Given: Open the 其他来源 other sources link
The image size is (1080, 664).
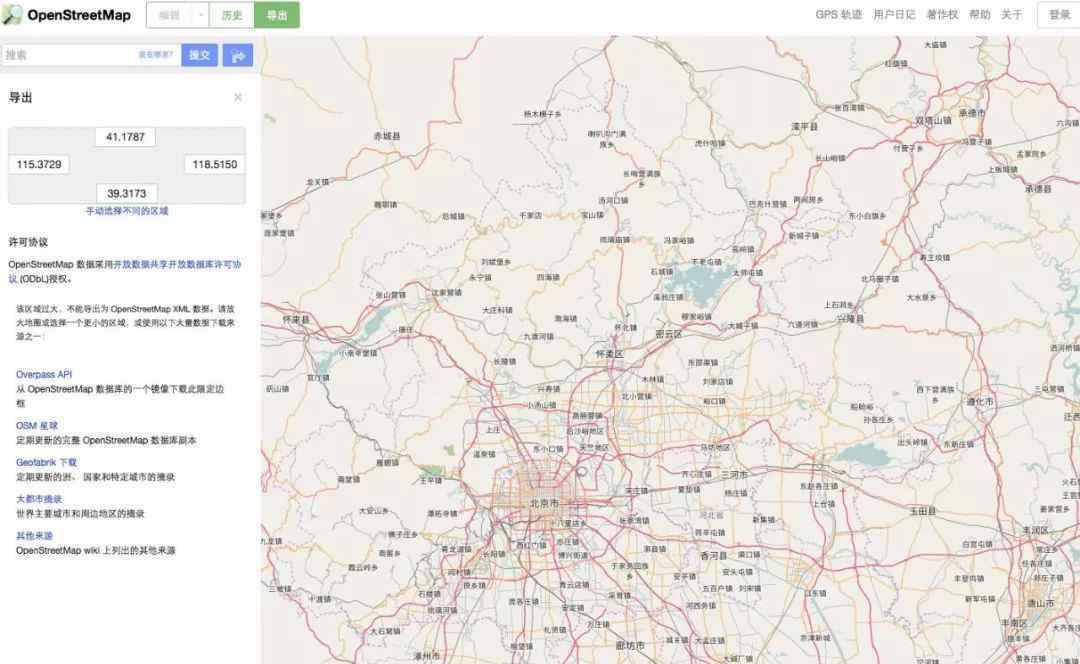Looking at the screenshot, I should coord(34,536).
